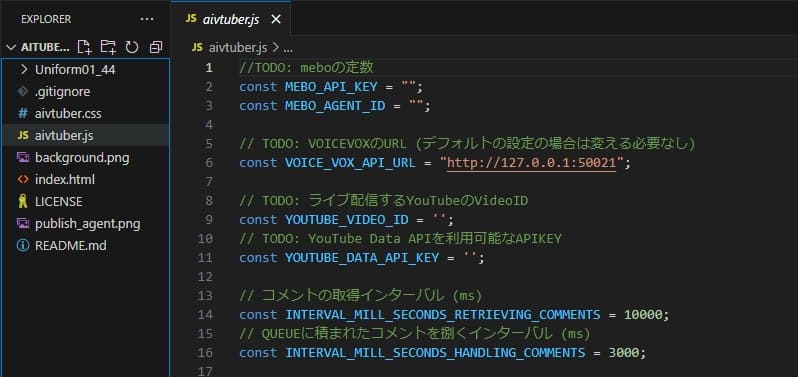
Task: Click line number 14 in the gutter
Action: [206, 314]
